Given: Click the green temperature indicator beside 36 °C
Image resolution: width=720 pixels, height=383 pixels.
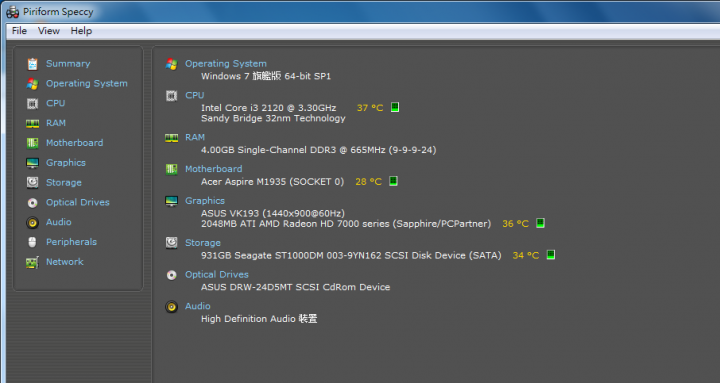Looking at the screenshot, I should click(x=540, y=223).
